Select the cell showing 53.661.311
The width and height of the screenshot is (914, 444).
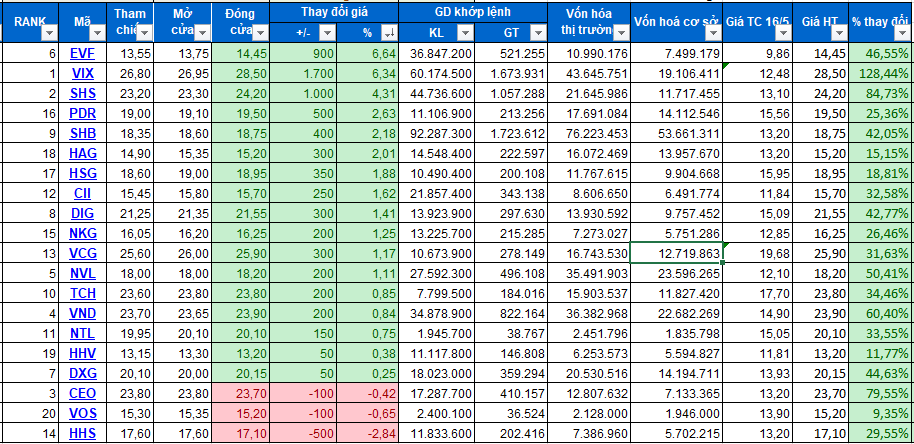coord(677,133)
